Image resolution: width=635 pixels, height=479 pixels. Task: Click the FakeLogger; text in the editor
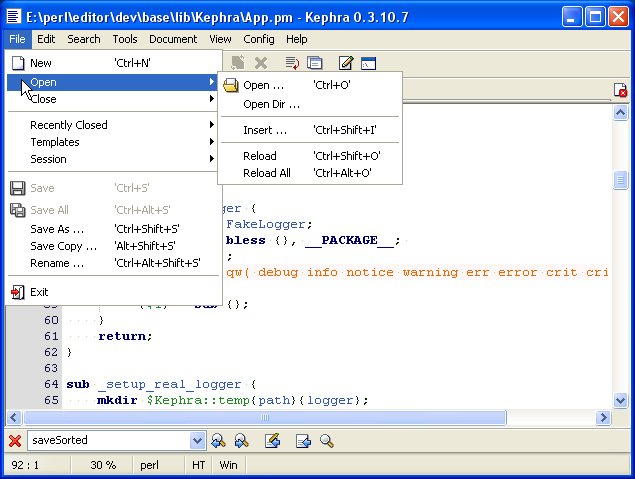coord(269,224)
